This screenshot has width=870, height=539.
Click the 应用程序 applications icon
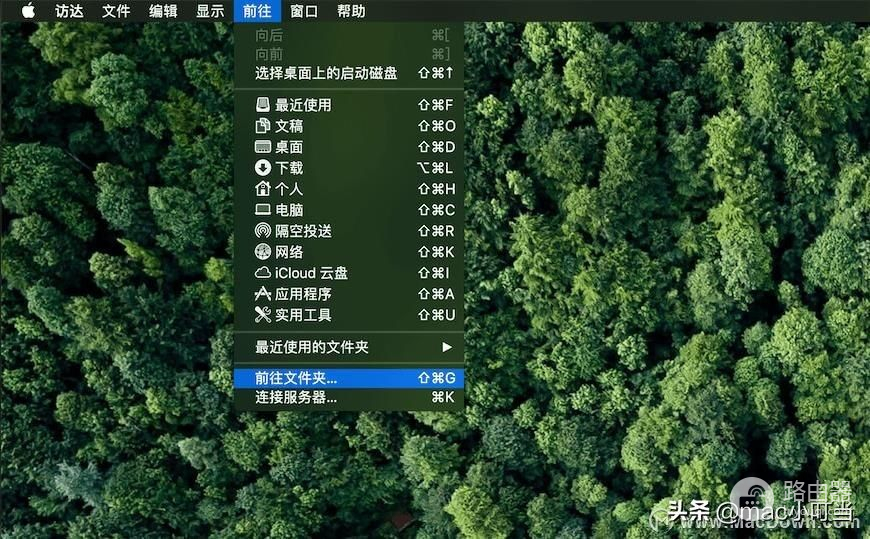coord(262,293)
